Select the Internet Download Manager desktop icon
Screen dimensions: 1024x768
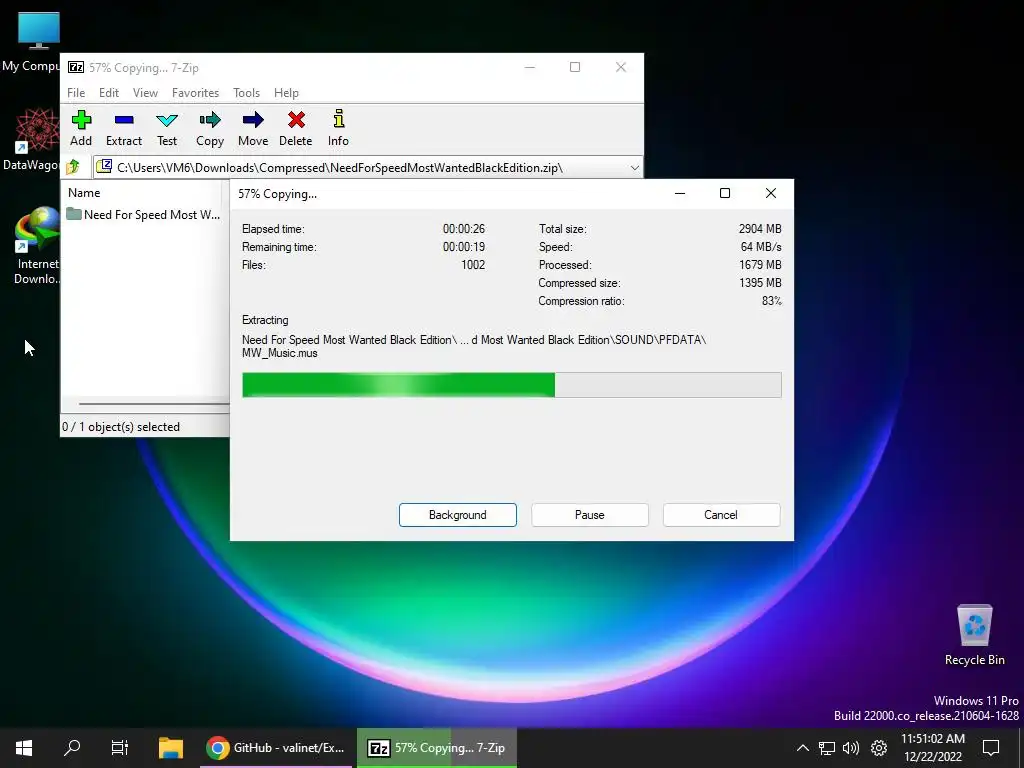(37, 246)
